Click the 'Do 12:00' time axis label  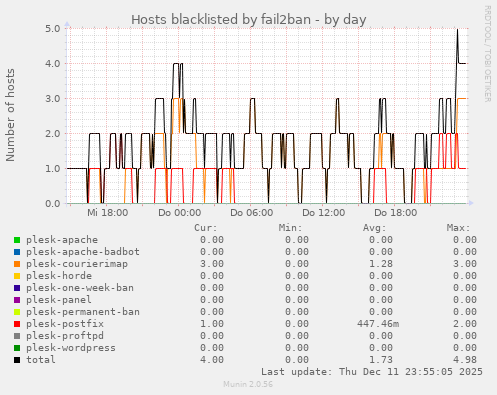point(324,213)
